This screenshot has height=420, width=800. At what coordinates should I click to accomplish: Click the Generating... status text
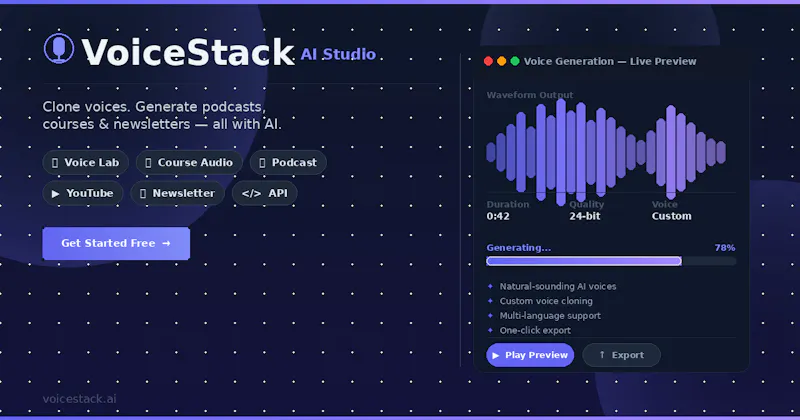518,248
